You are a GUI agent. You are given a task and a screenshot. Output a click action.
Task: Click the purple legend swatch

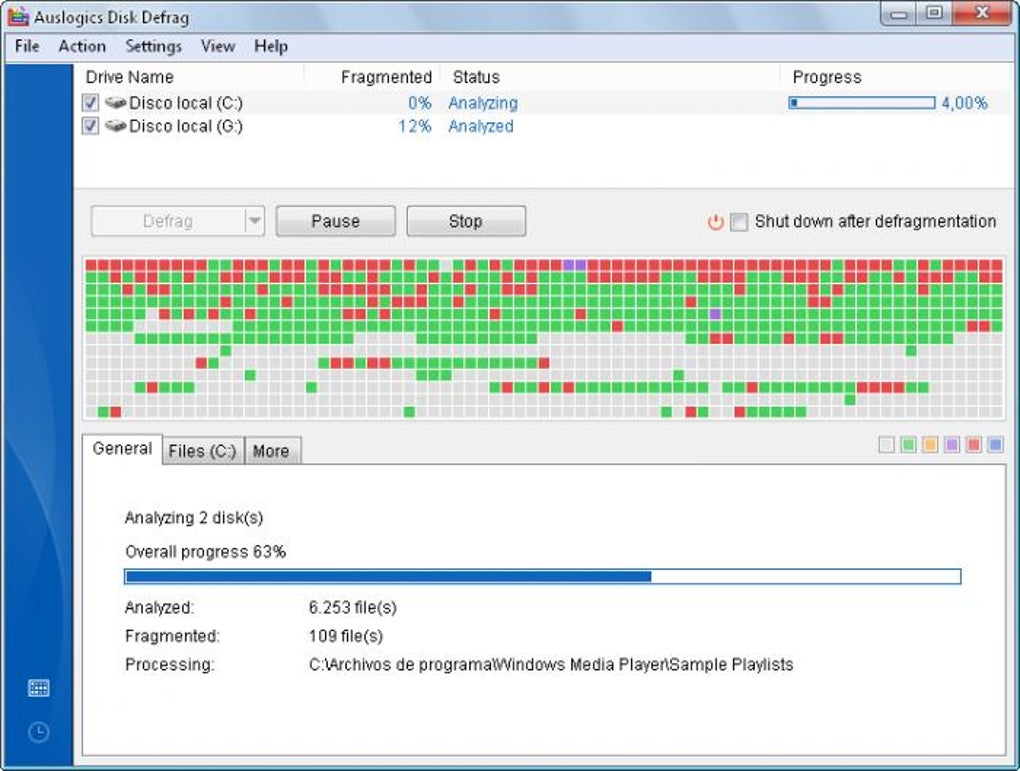pos(952,445)
